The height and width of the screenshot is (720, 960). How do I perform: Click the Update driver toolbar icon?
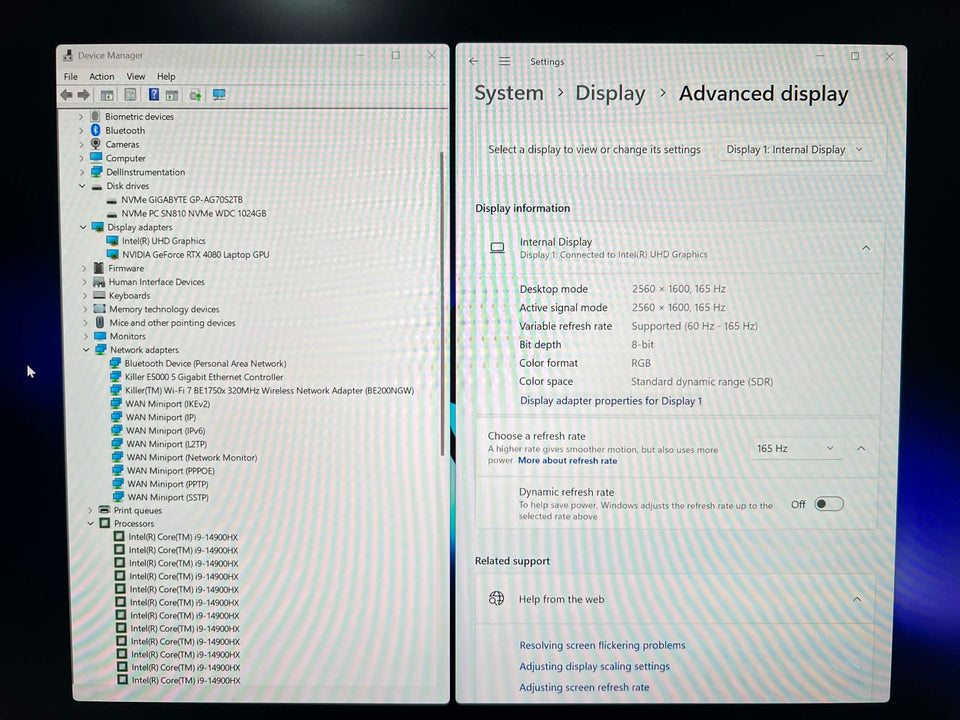195,95
